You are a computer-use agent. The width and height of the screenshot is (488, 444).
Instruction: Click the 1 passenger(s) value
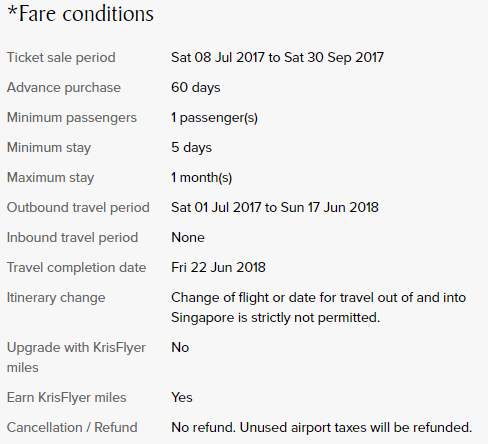tap(214, 118)
